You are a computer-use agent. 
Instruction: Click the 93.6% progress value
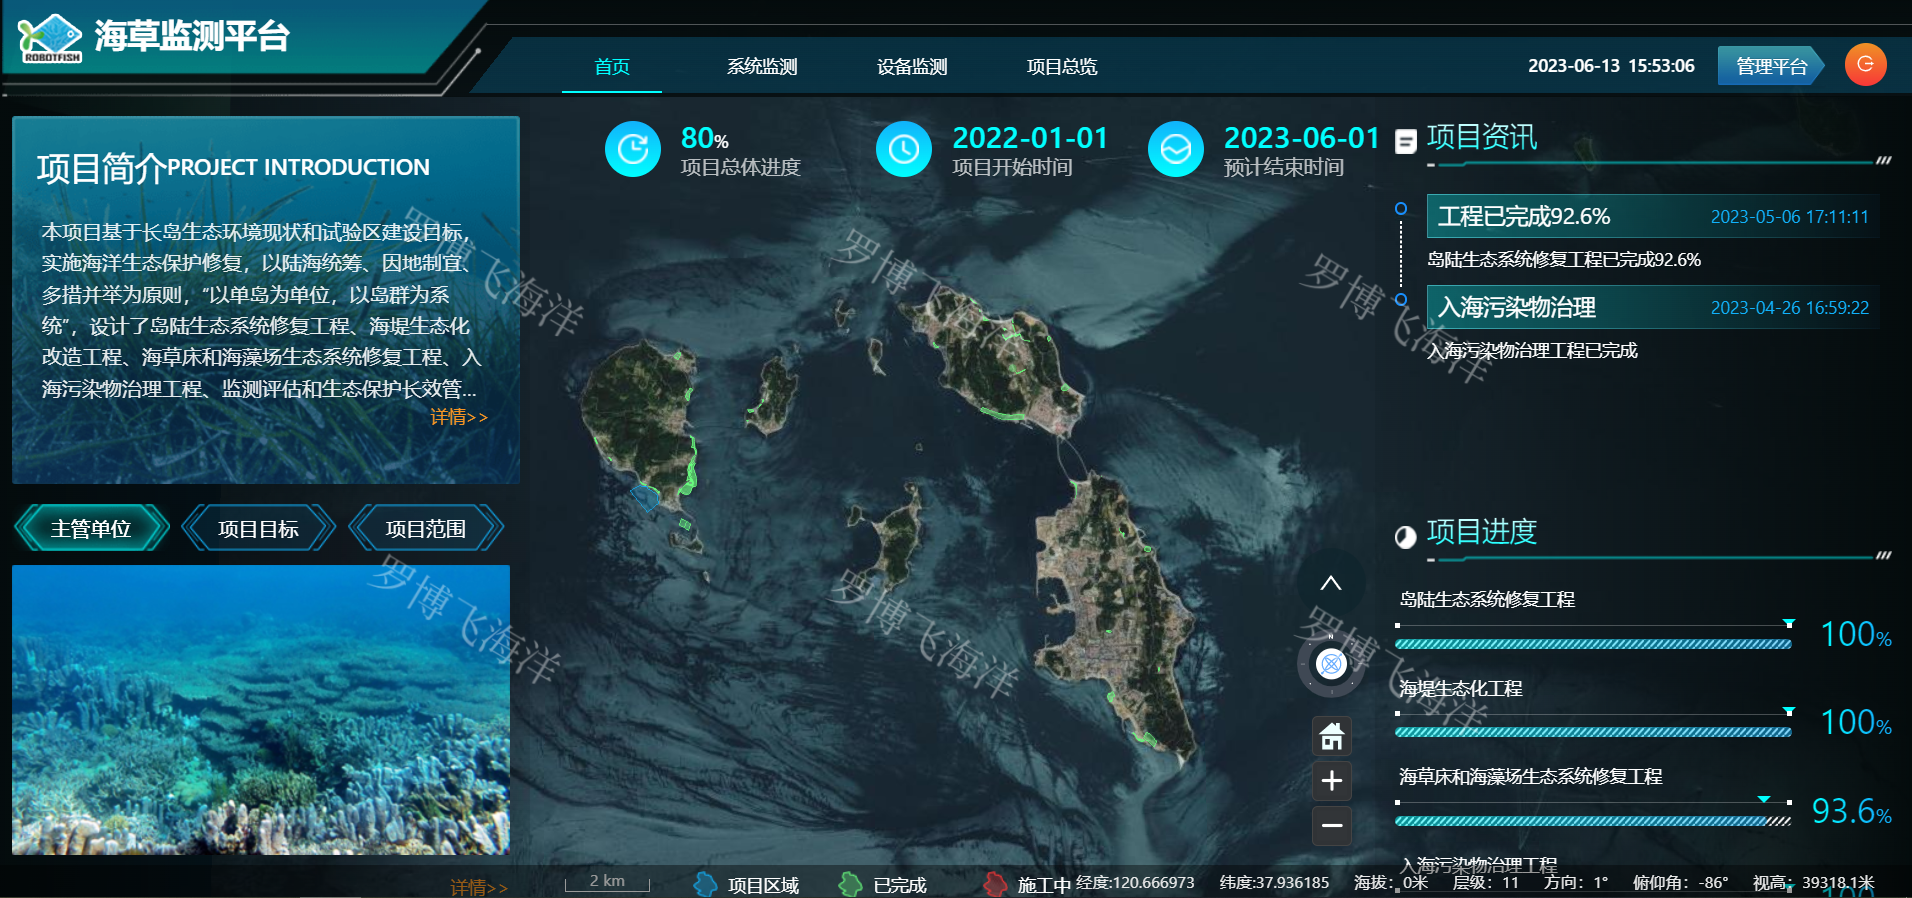(1852, 811)
